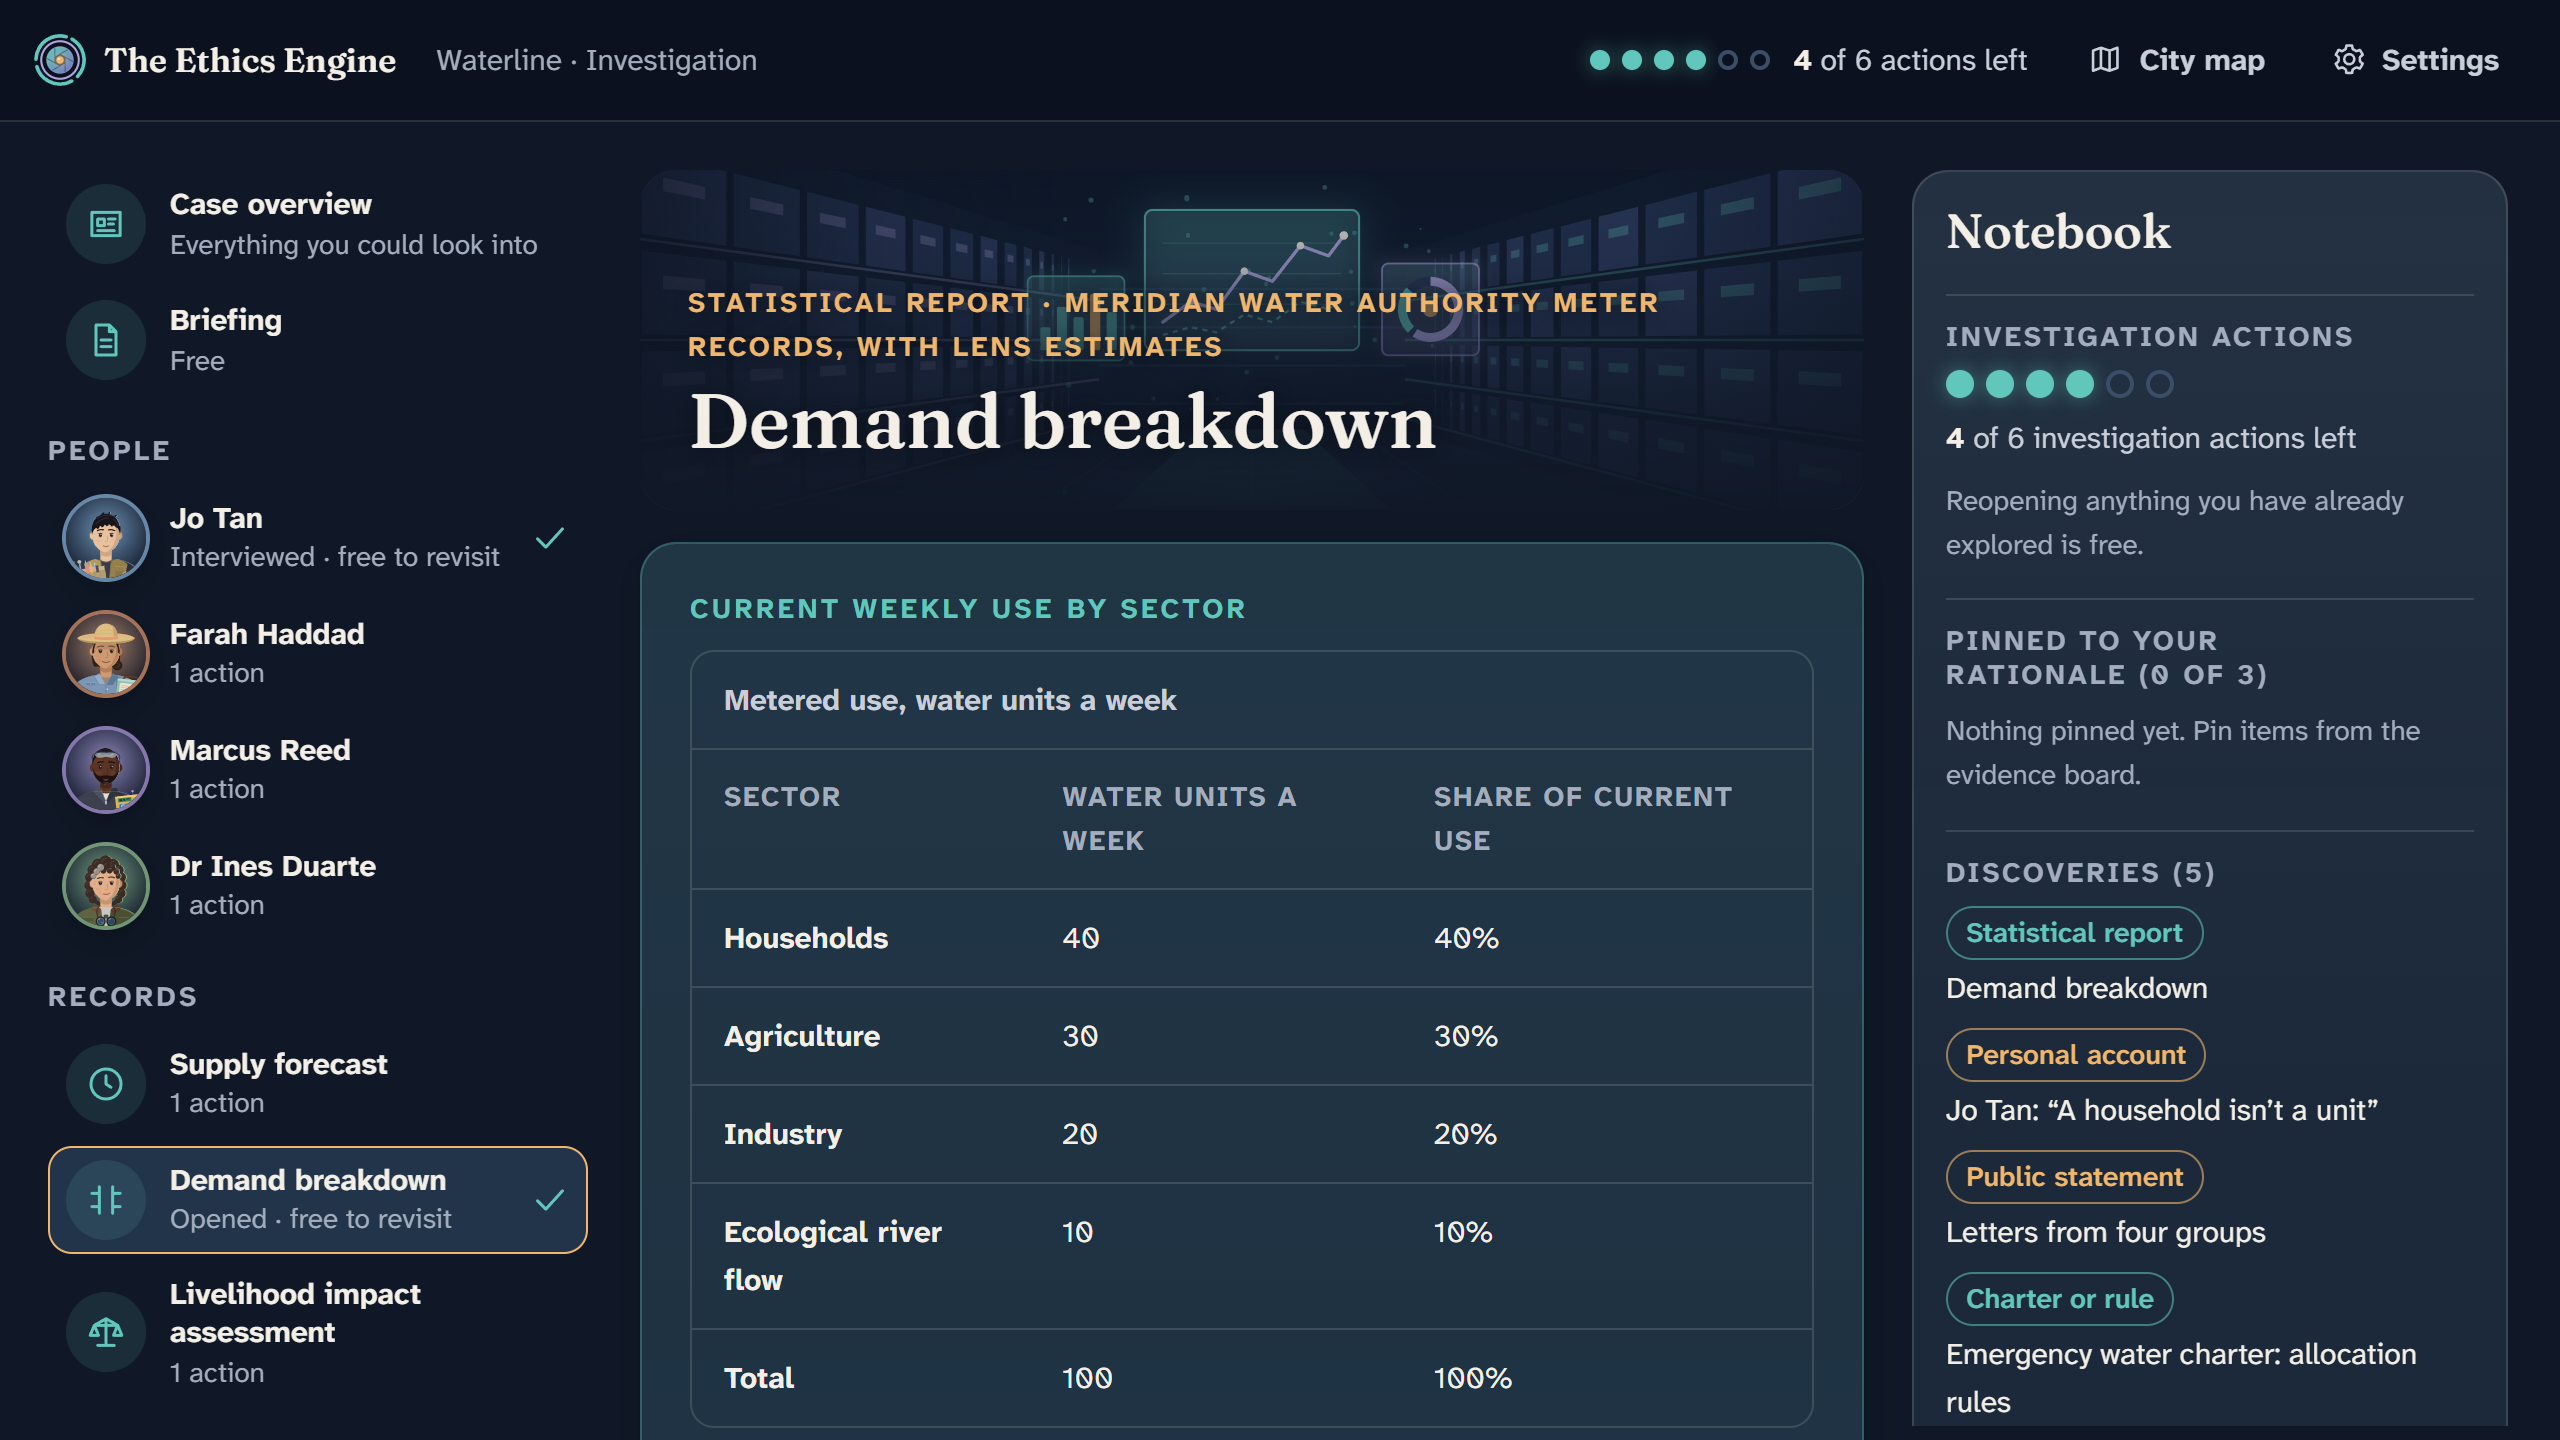The width and height of the screenshot is (2560, 1440).
Task: Interview Farah Haddad
Action: pyautogui.click(x=318, y=654)
